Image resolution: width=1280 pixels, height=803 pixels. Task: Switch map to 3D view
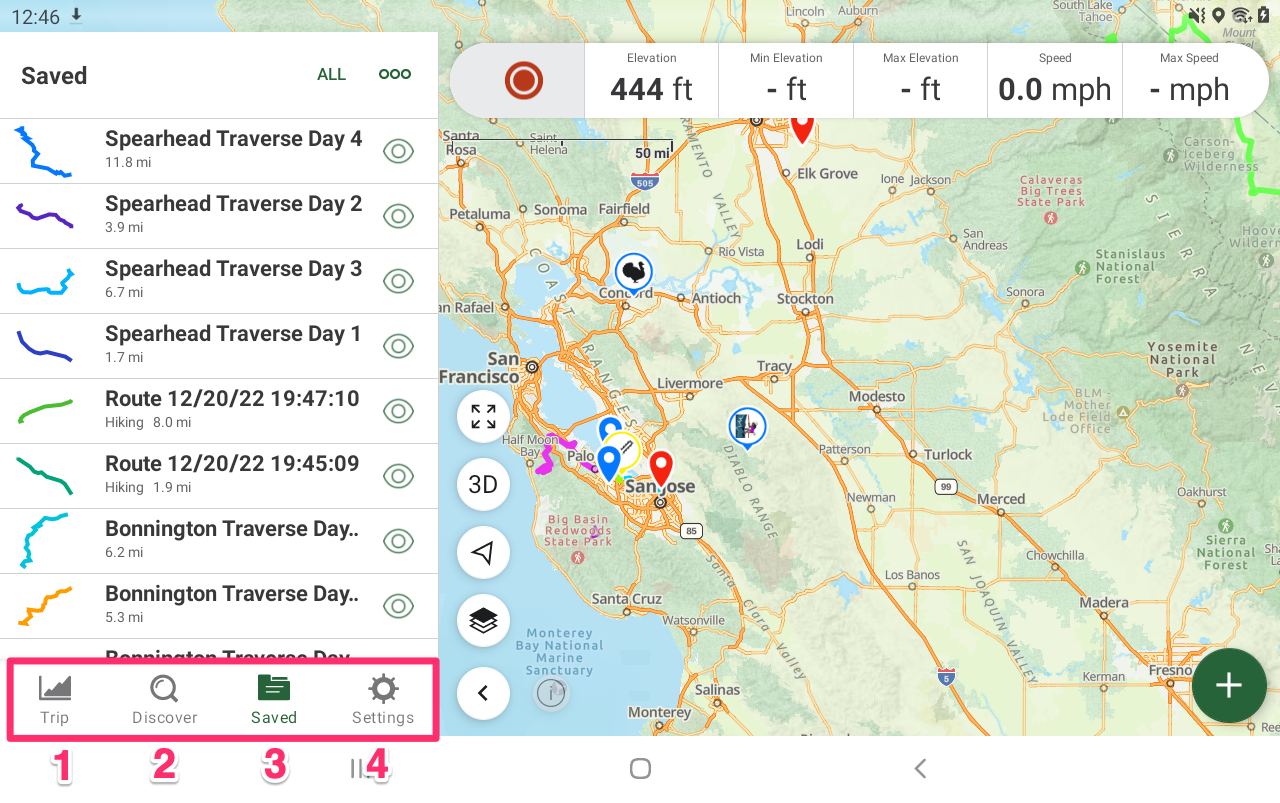(x=483, y=485)
